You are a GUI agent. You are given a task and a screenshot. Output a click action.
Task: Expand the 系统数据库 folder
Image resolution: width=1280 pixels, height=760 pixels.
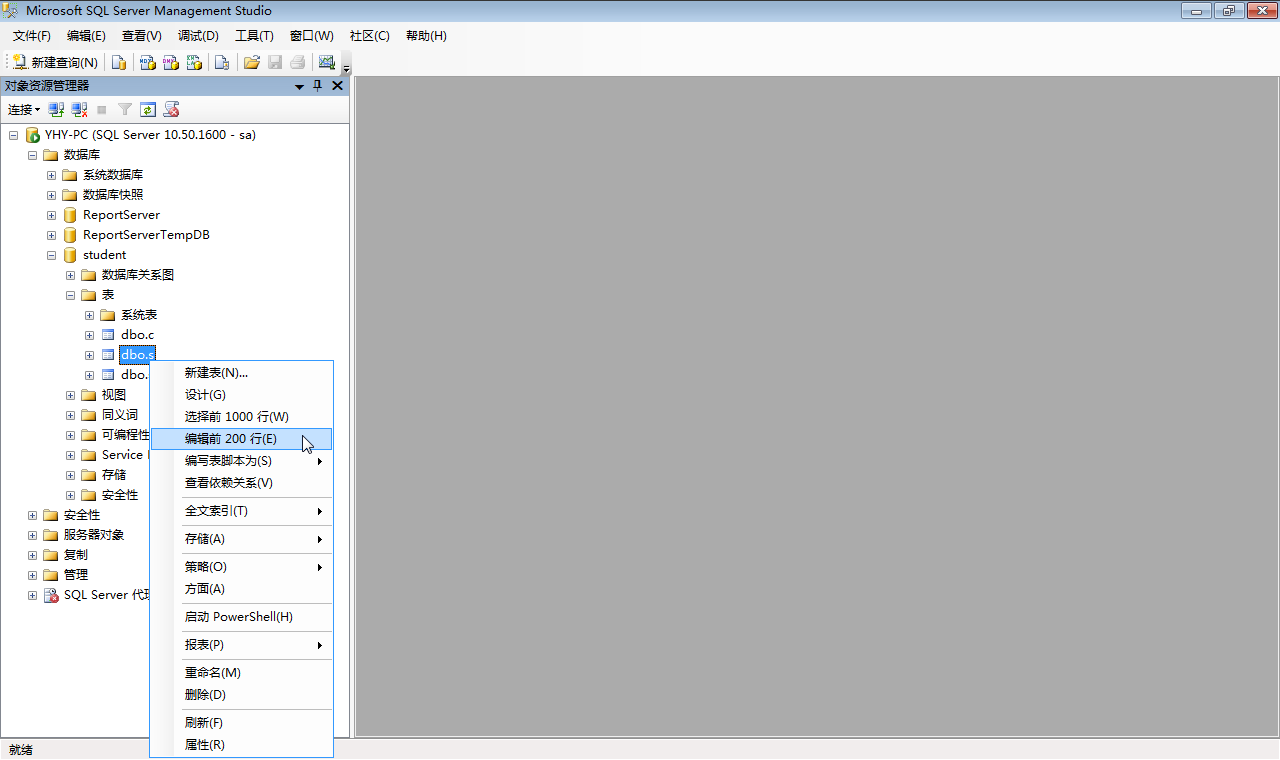click(x=51, y=175)
